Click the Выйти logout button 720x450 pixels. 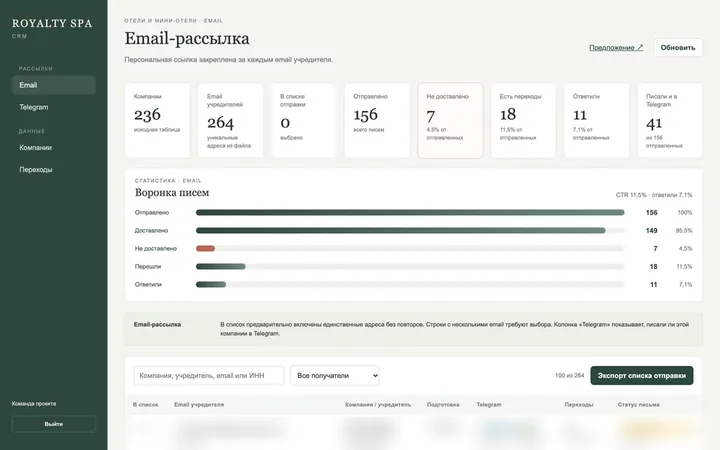pyautogui.click(x=53, y=424)
